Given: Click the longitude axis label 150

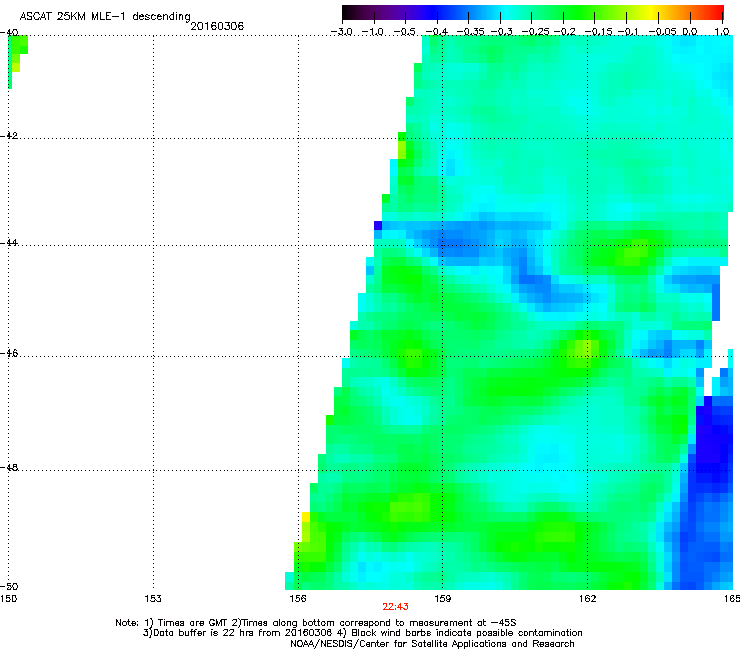Looking at the screenshot, I should (8, 599).
